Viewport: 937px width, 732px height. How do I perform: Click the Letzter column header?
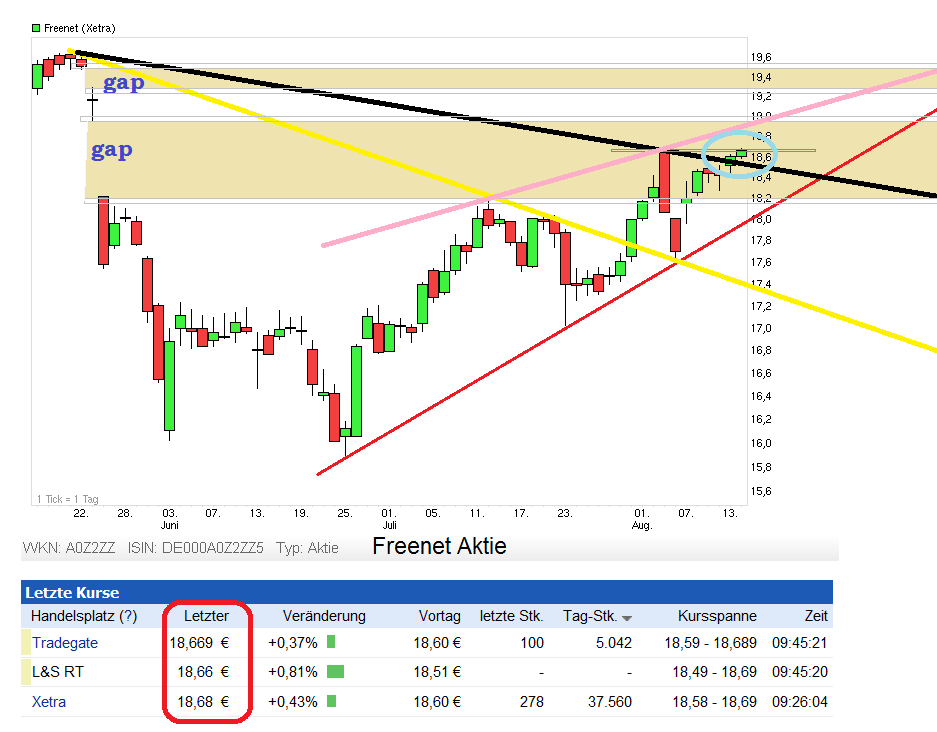click(x=206, y=616)
